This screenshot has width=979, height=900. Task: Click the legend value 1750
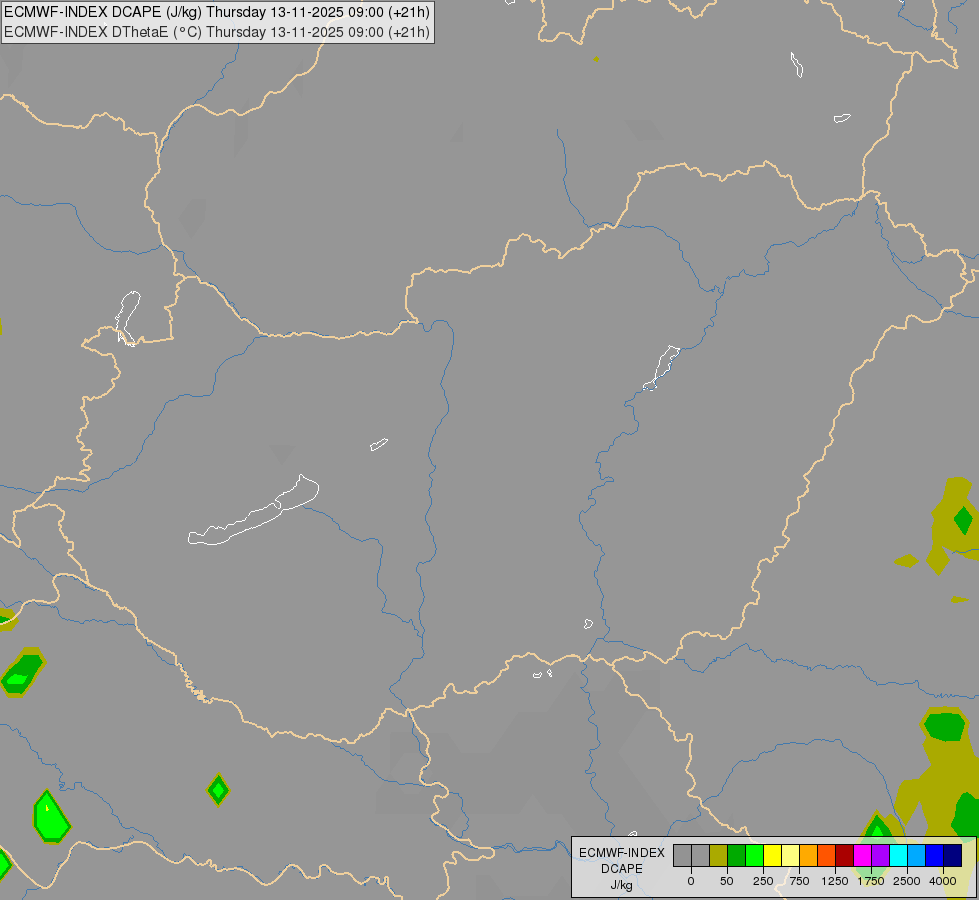coord(871,881)
